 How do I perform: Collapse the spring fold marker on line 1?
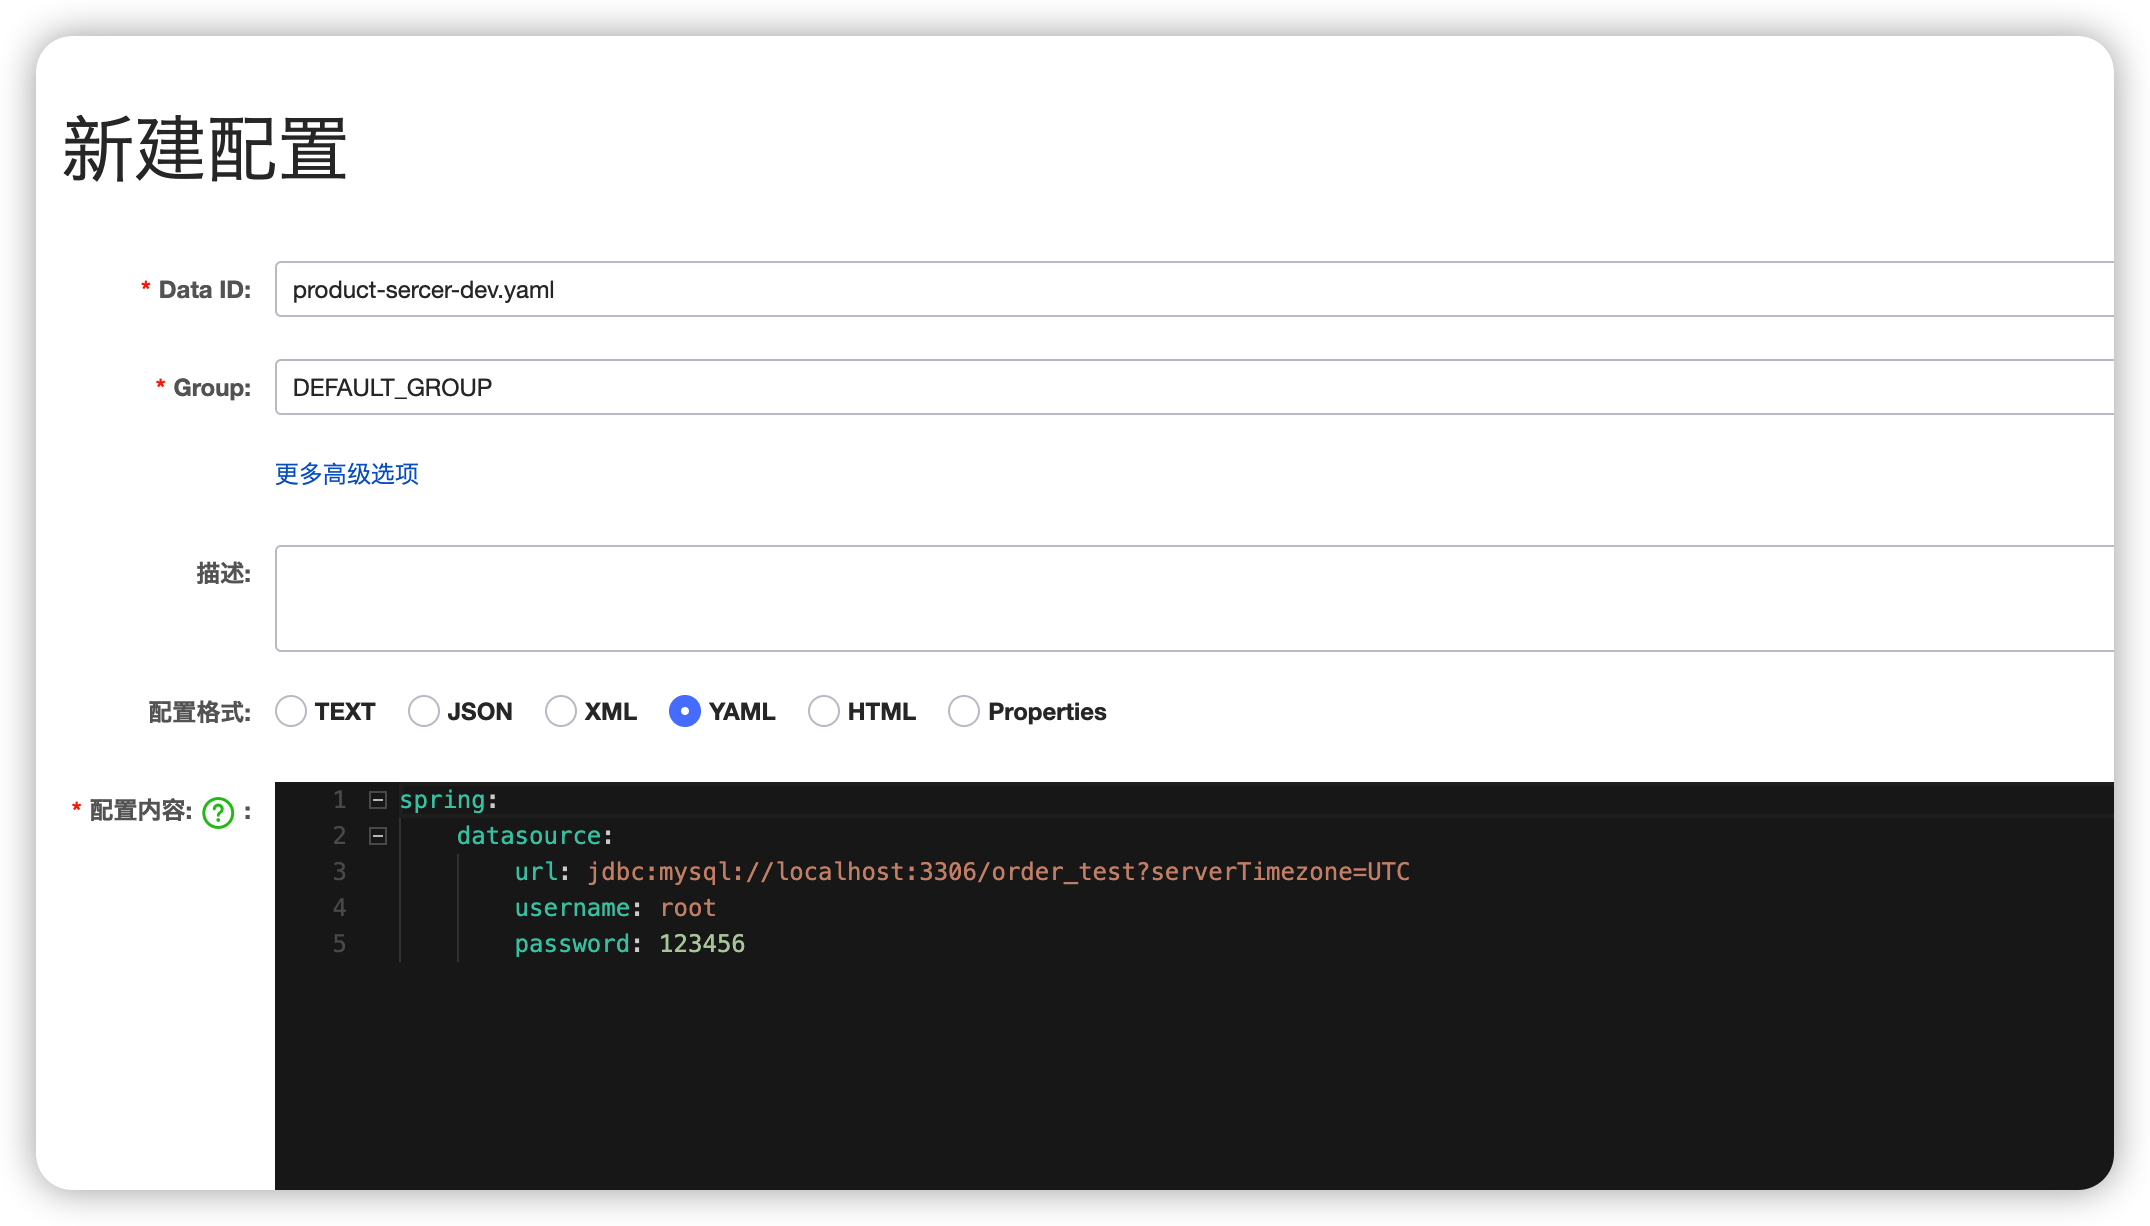coord(378,800)
